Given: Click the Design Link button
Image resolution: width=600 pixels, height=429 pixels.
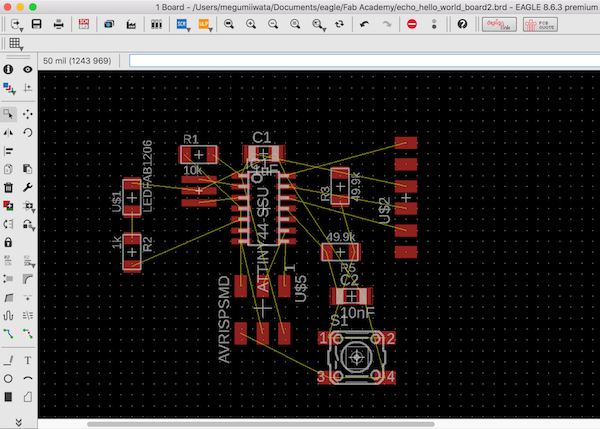Looking at the screenshot, I should point(499,24).
